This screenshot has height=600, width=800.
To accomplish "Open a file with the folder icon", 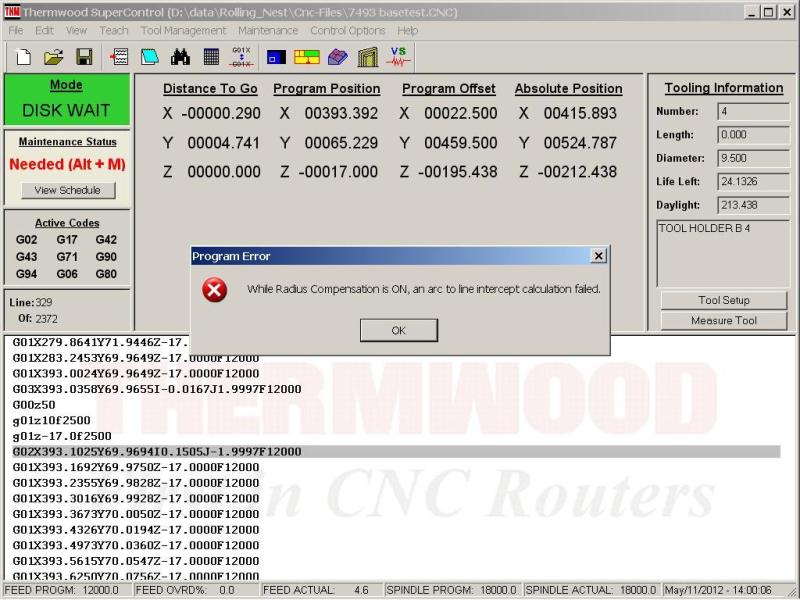I will coord(53,57).
